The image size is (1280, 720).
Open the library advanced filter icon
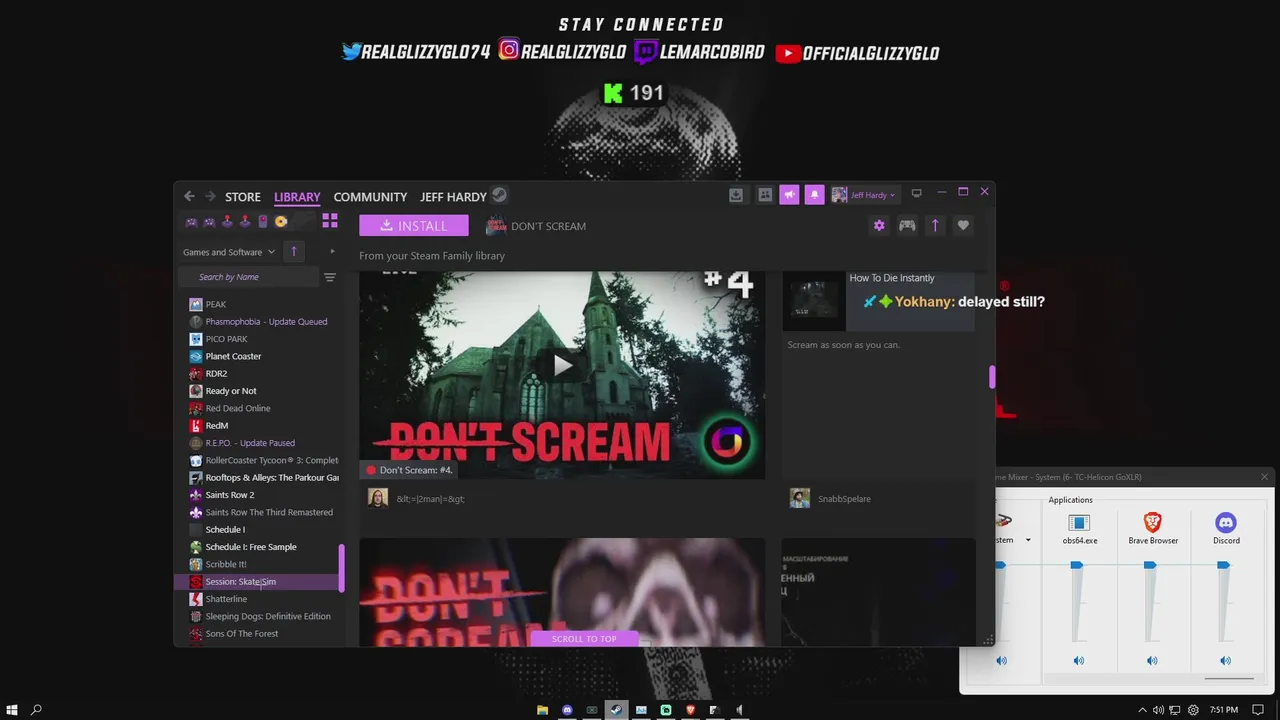click(330, 277)
